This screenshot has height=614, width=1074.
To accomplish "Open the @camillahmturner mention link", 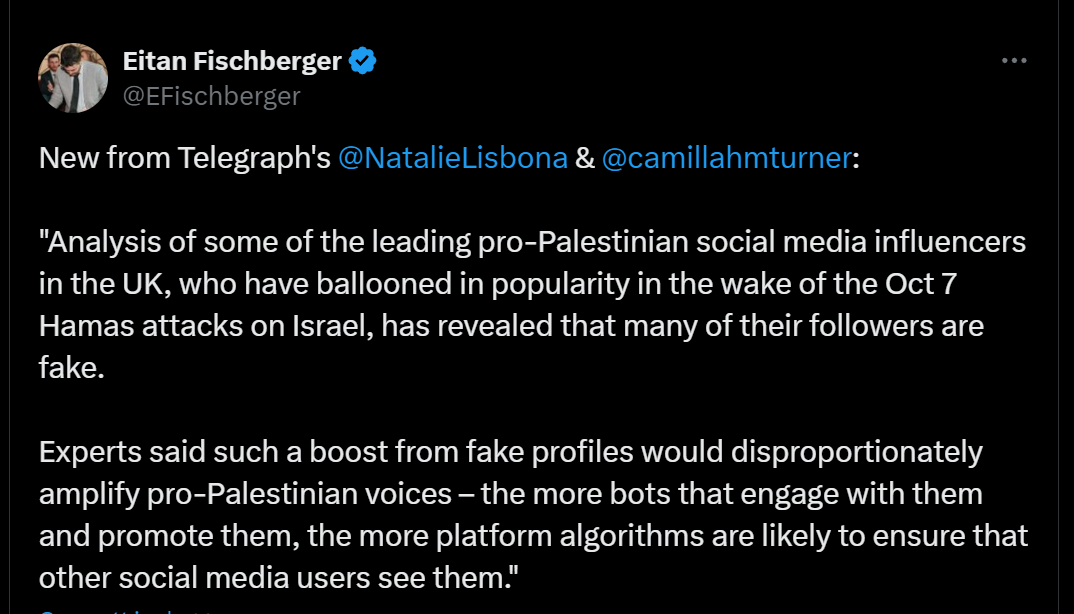I will (726, 158).
